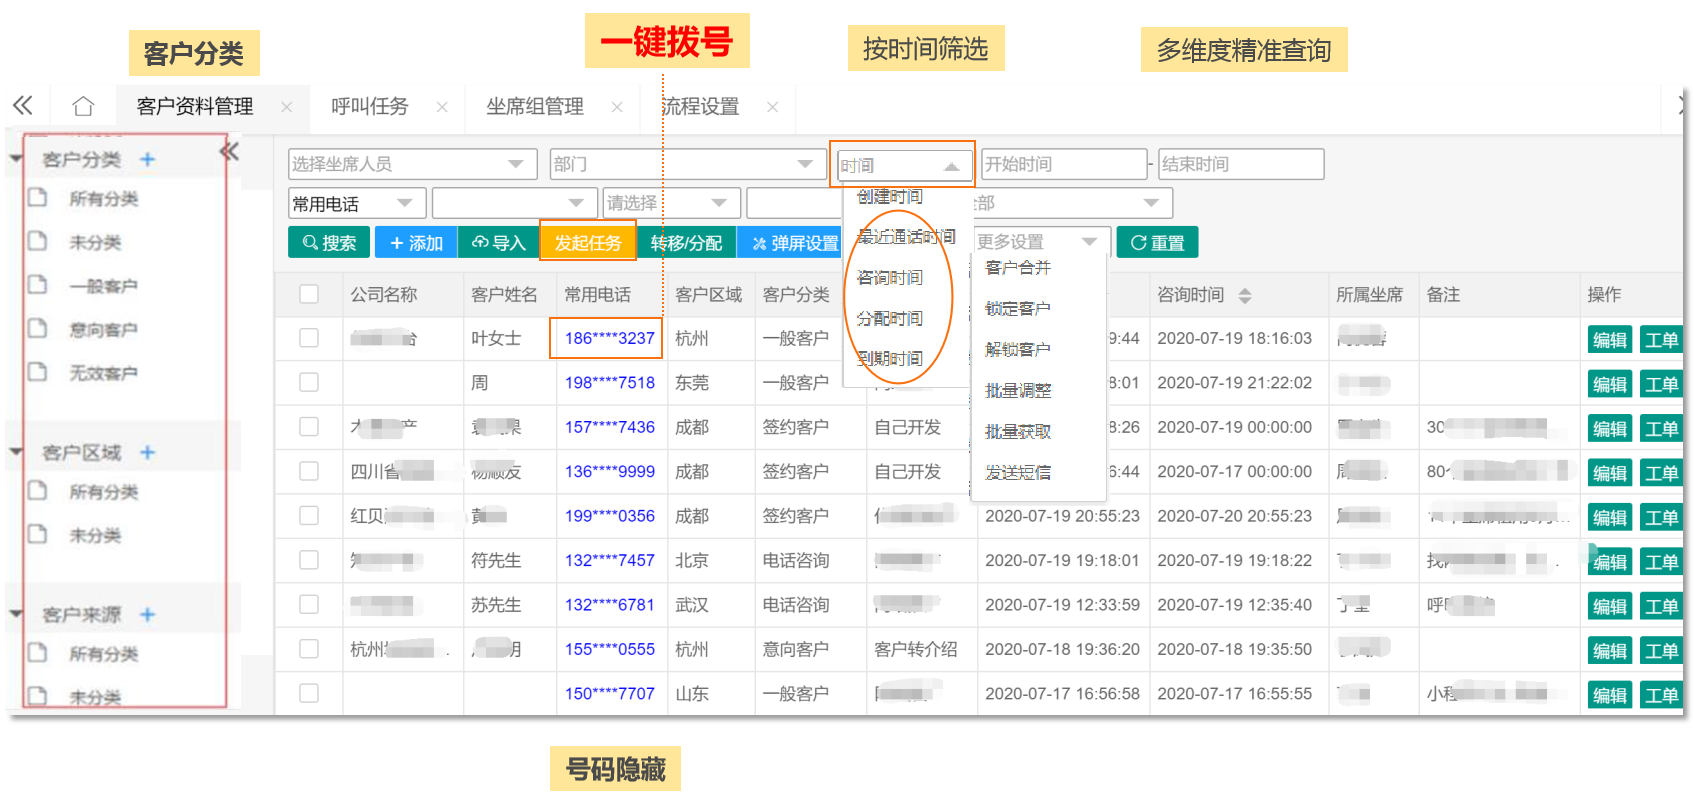Add a new 客户分类 with the plus icon

point(148,160)
